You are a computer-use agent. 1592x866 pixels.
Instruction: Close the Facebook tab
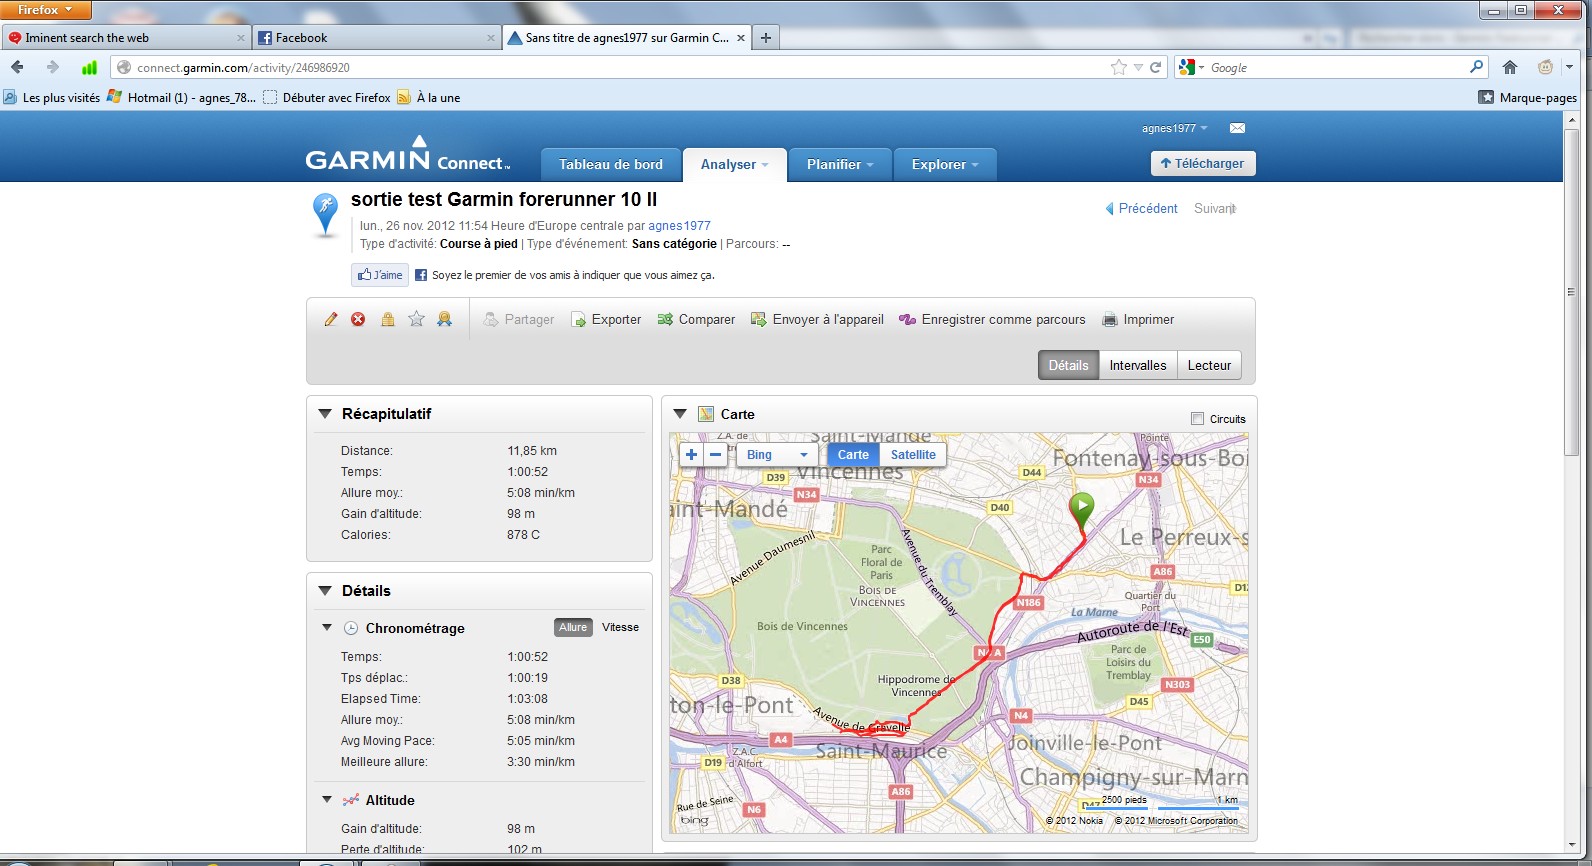[x=491, y=38]
